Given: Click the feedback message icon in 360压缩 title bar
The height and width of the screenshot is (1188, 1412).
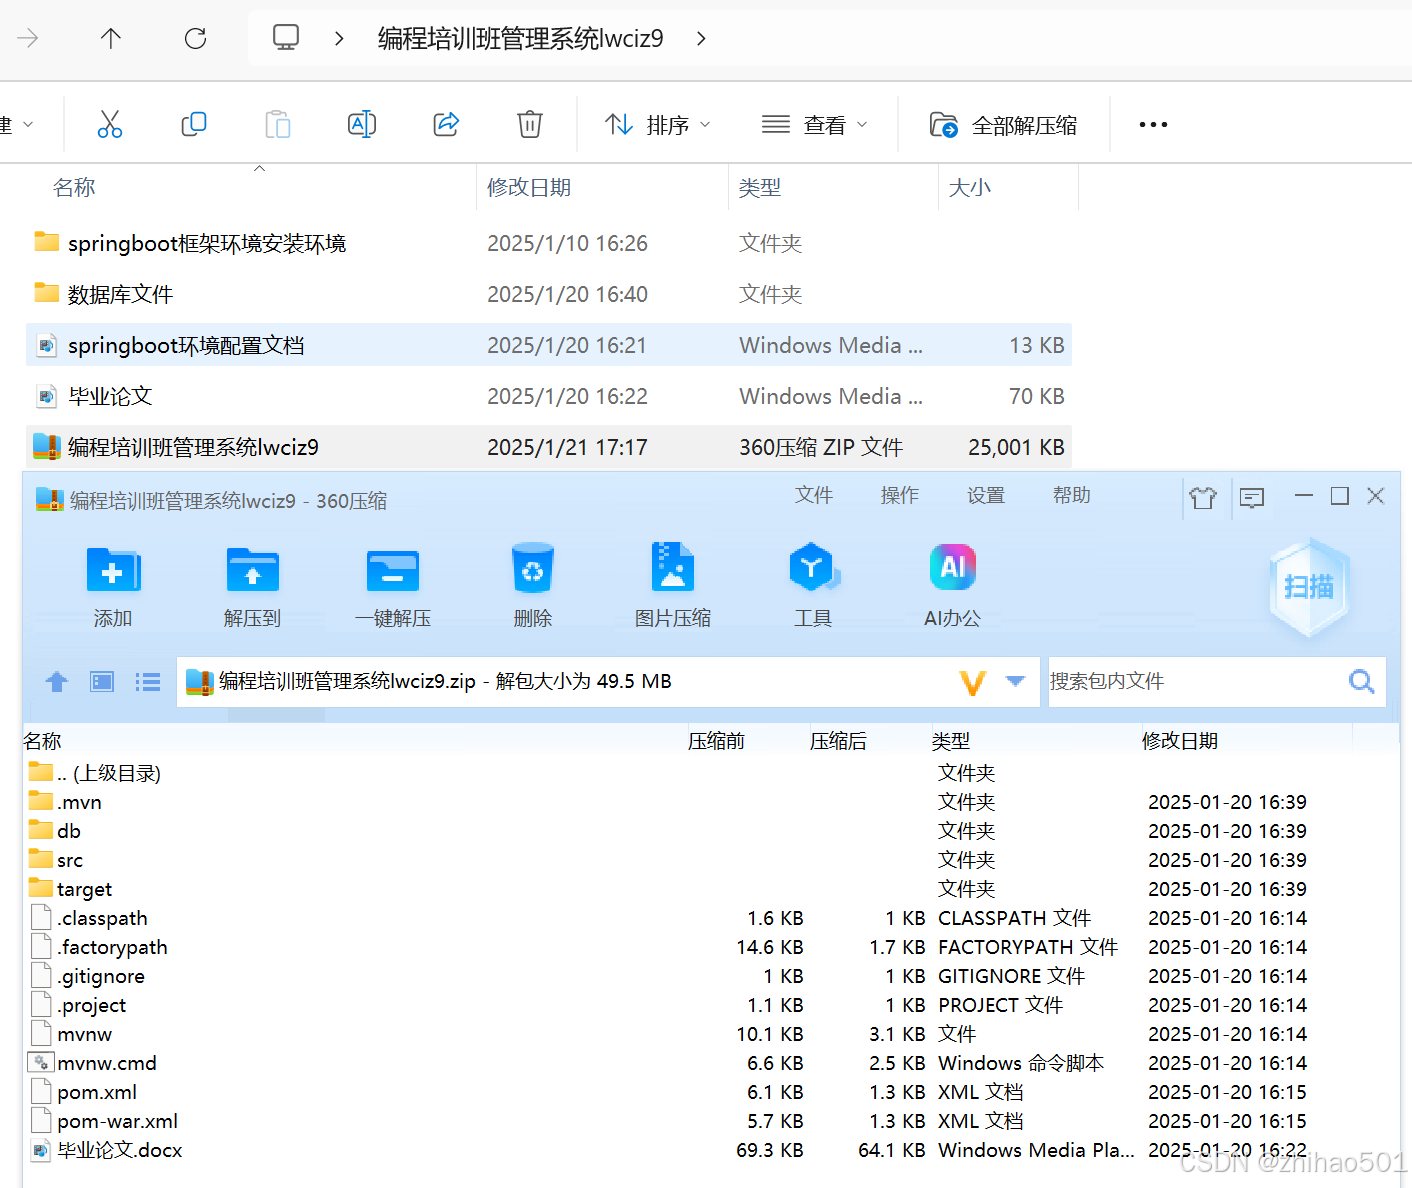Looking at the screenshot, I should coord(1251,497).
